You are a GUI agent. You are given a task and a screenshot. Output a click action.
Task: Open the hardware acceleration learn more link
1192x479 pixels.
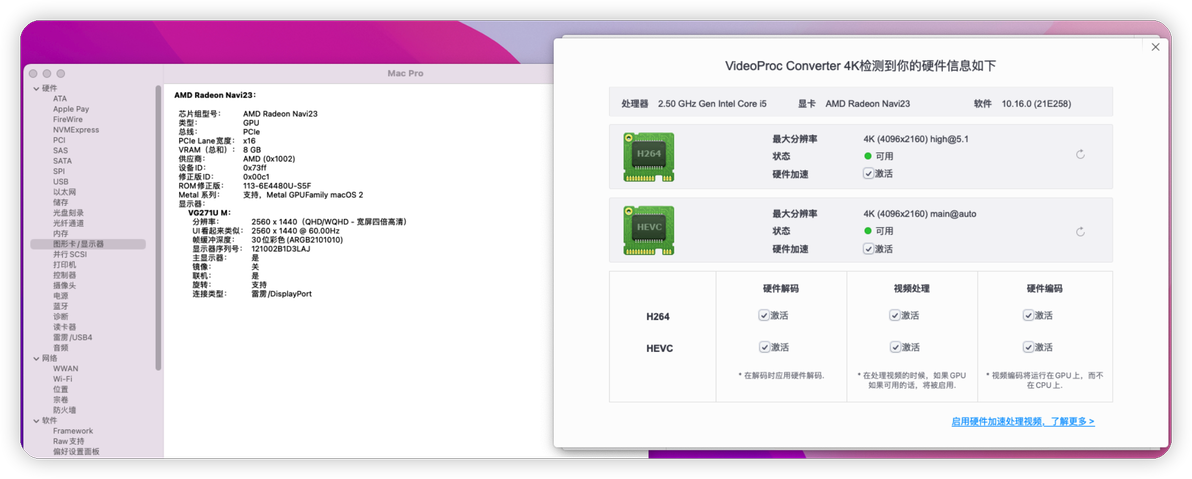point(1022,421)
